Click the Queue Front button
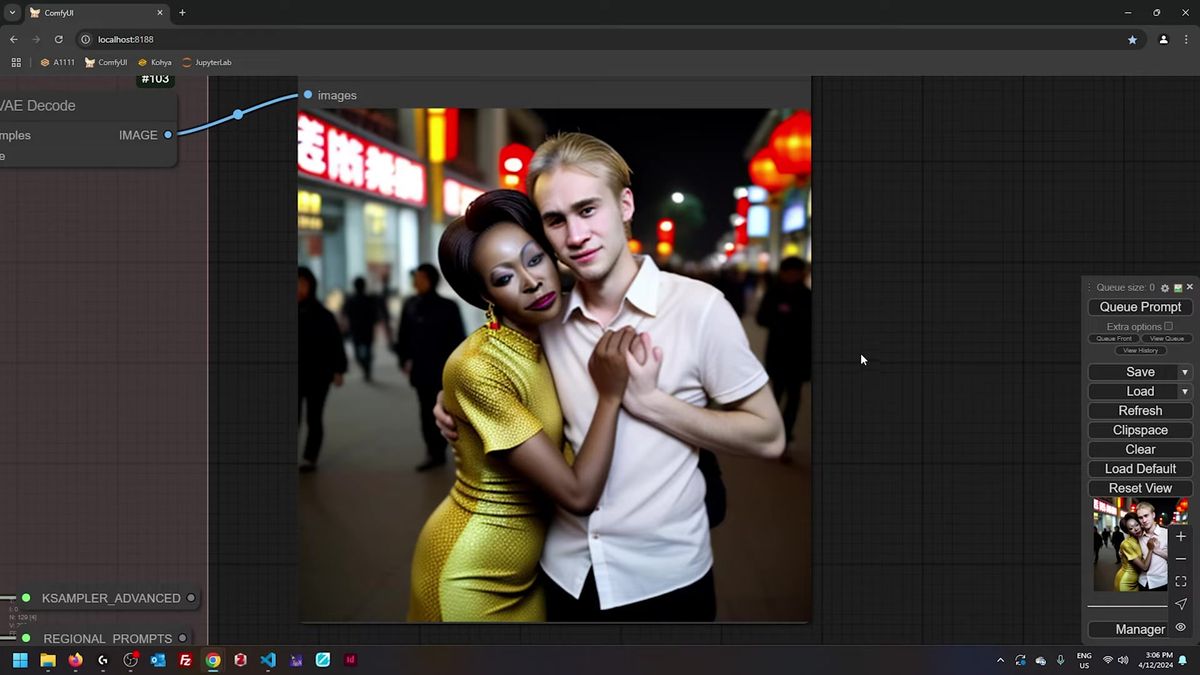The width and height of the screenshot is (1200, 675). tap(1113, 339)
